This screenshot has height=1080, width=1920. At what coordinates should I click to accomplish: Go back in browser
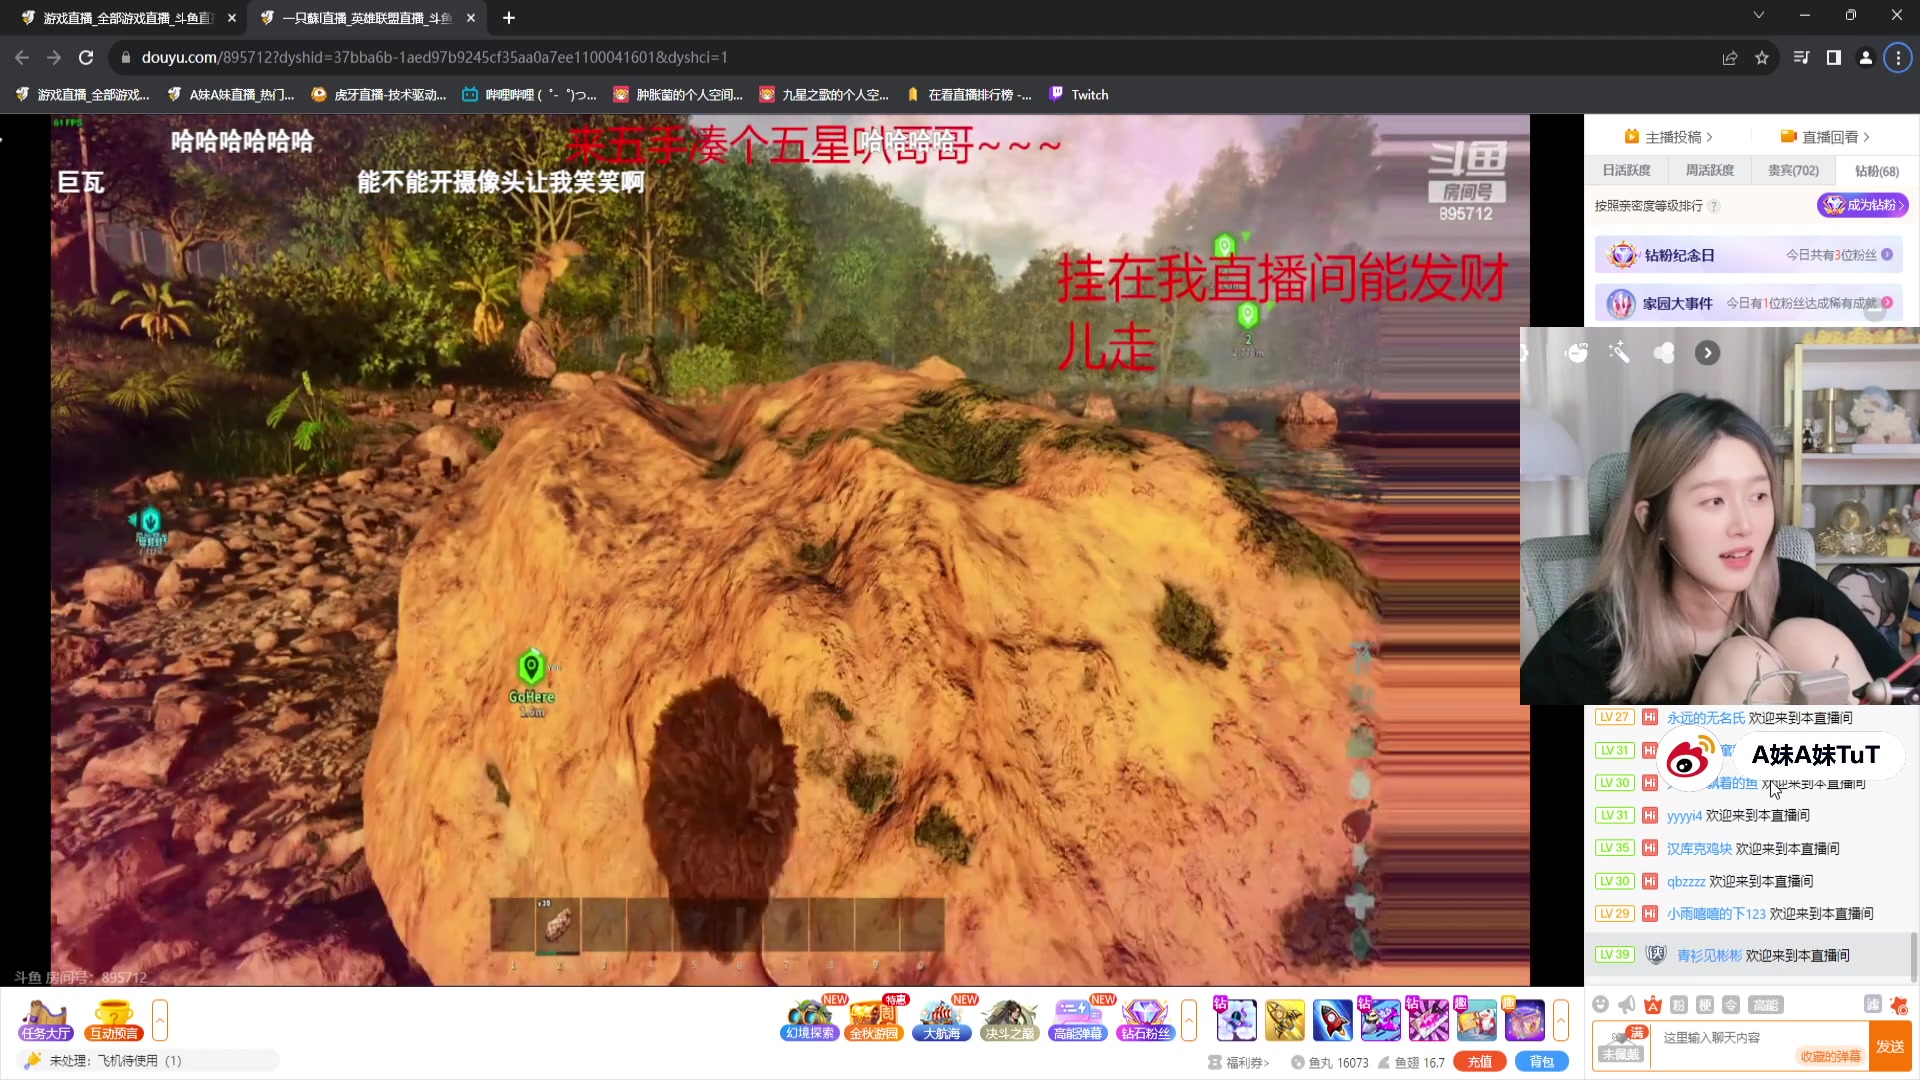point(22,58)
